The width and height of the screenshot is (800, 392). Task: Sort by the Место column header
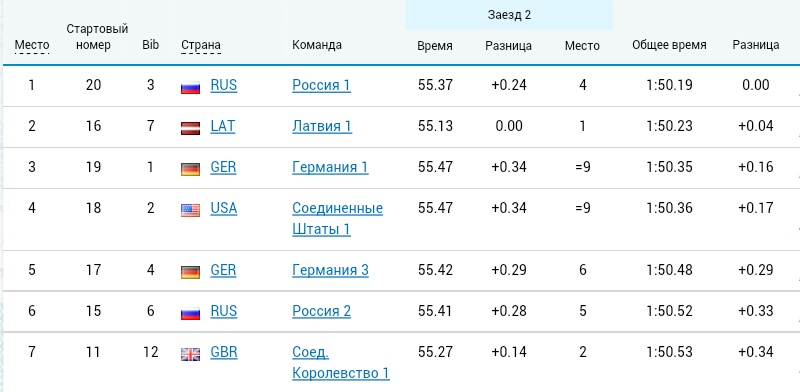point(32,45)
